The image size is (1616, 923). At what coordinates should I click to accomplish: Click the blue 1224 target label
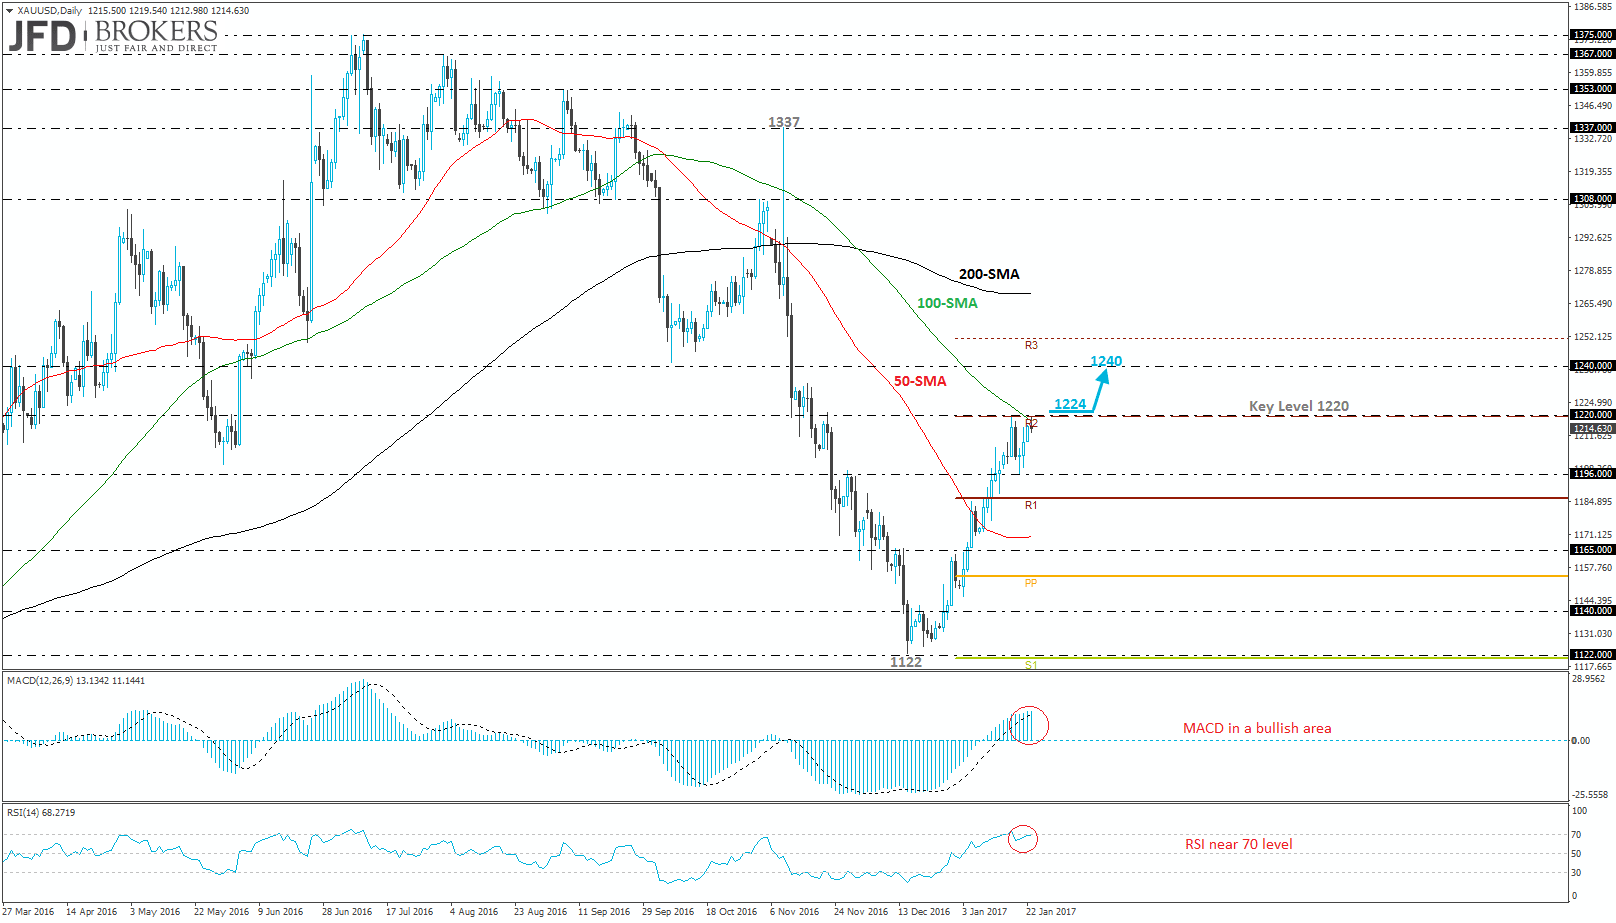1070,404
